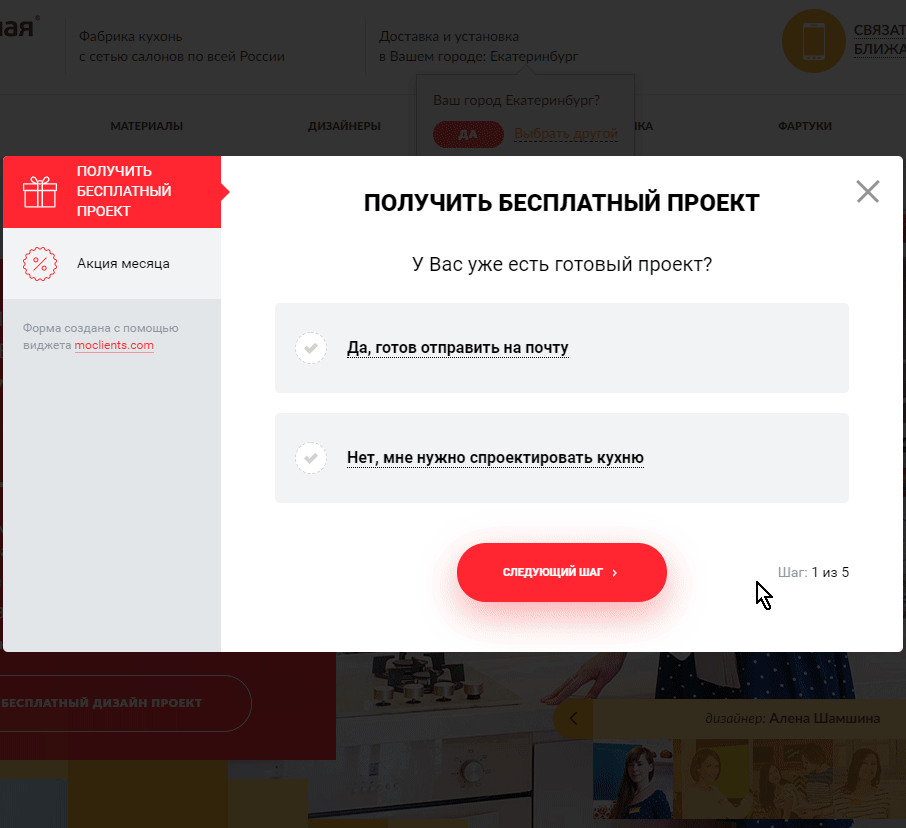Click the gift box icon in the sidebar
This screenshot has height=828, width=906.
(x=40, y=191)
